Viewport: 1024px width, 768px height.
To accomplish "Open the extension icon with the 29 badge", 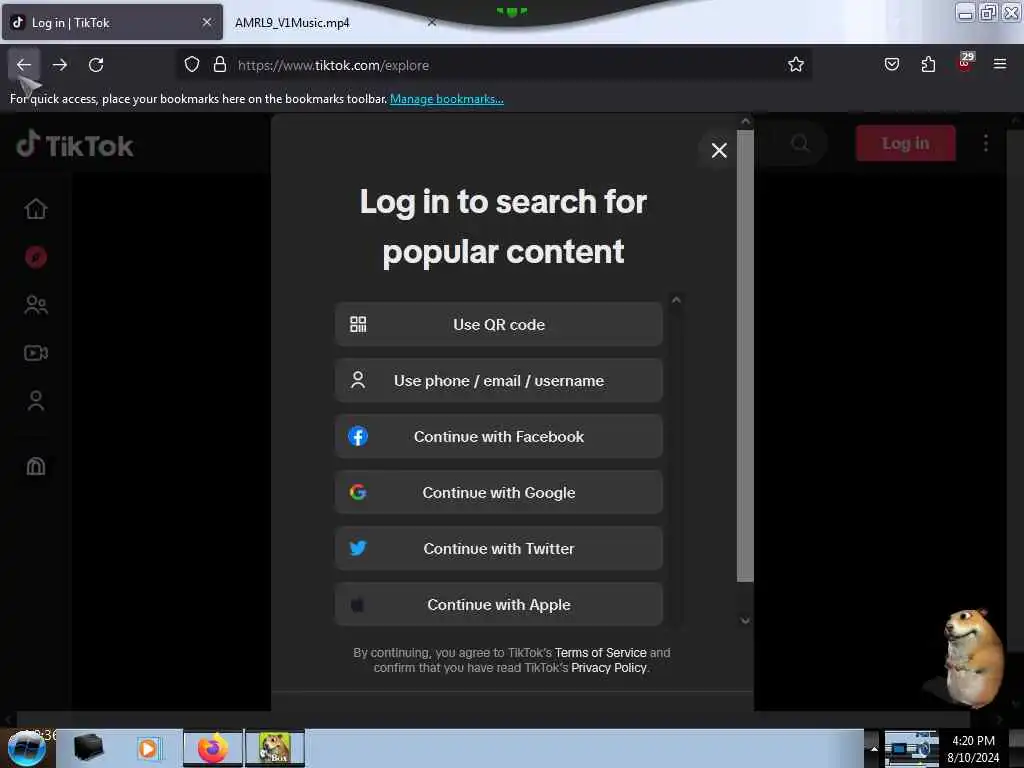I will click(965, 61).
